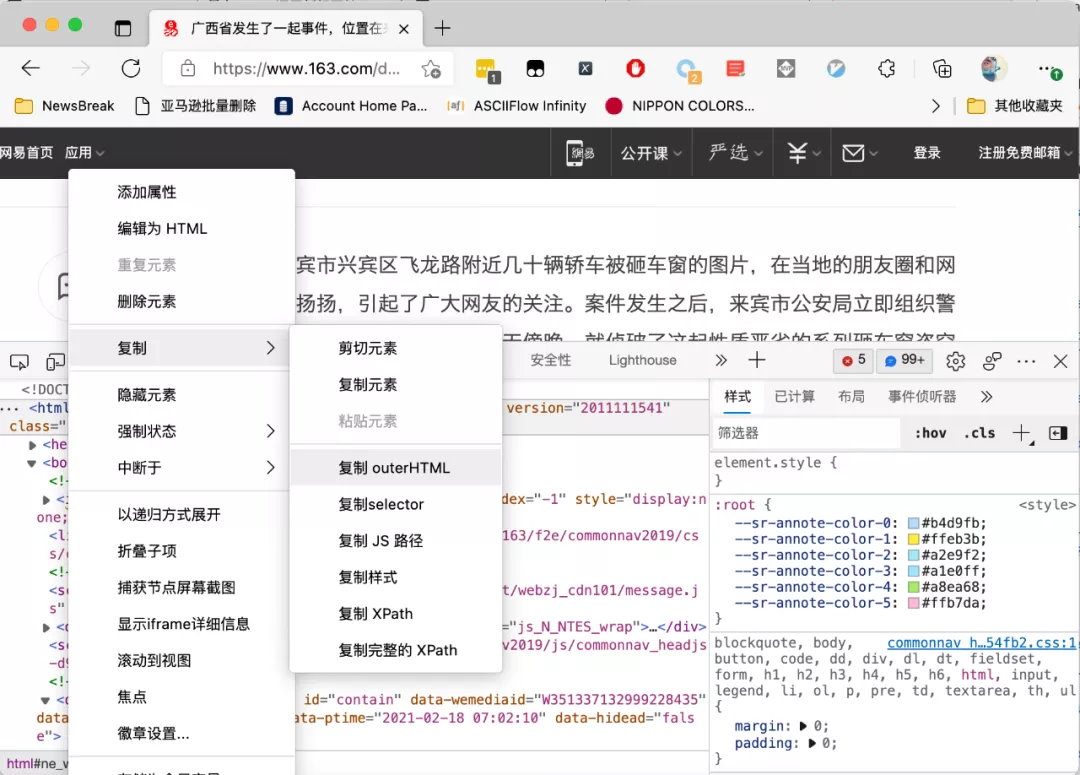Image resolution: width=1080 pixels, height=775 pixels.
Task: Open browser settings and more menu
Action: pyautogui.click(x=1050, y=69)
